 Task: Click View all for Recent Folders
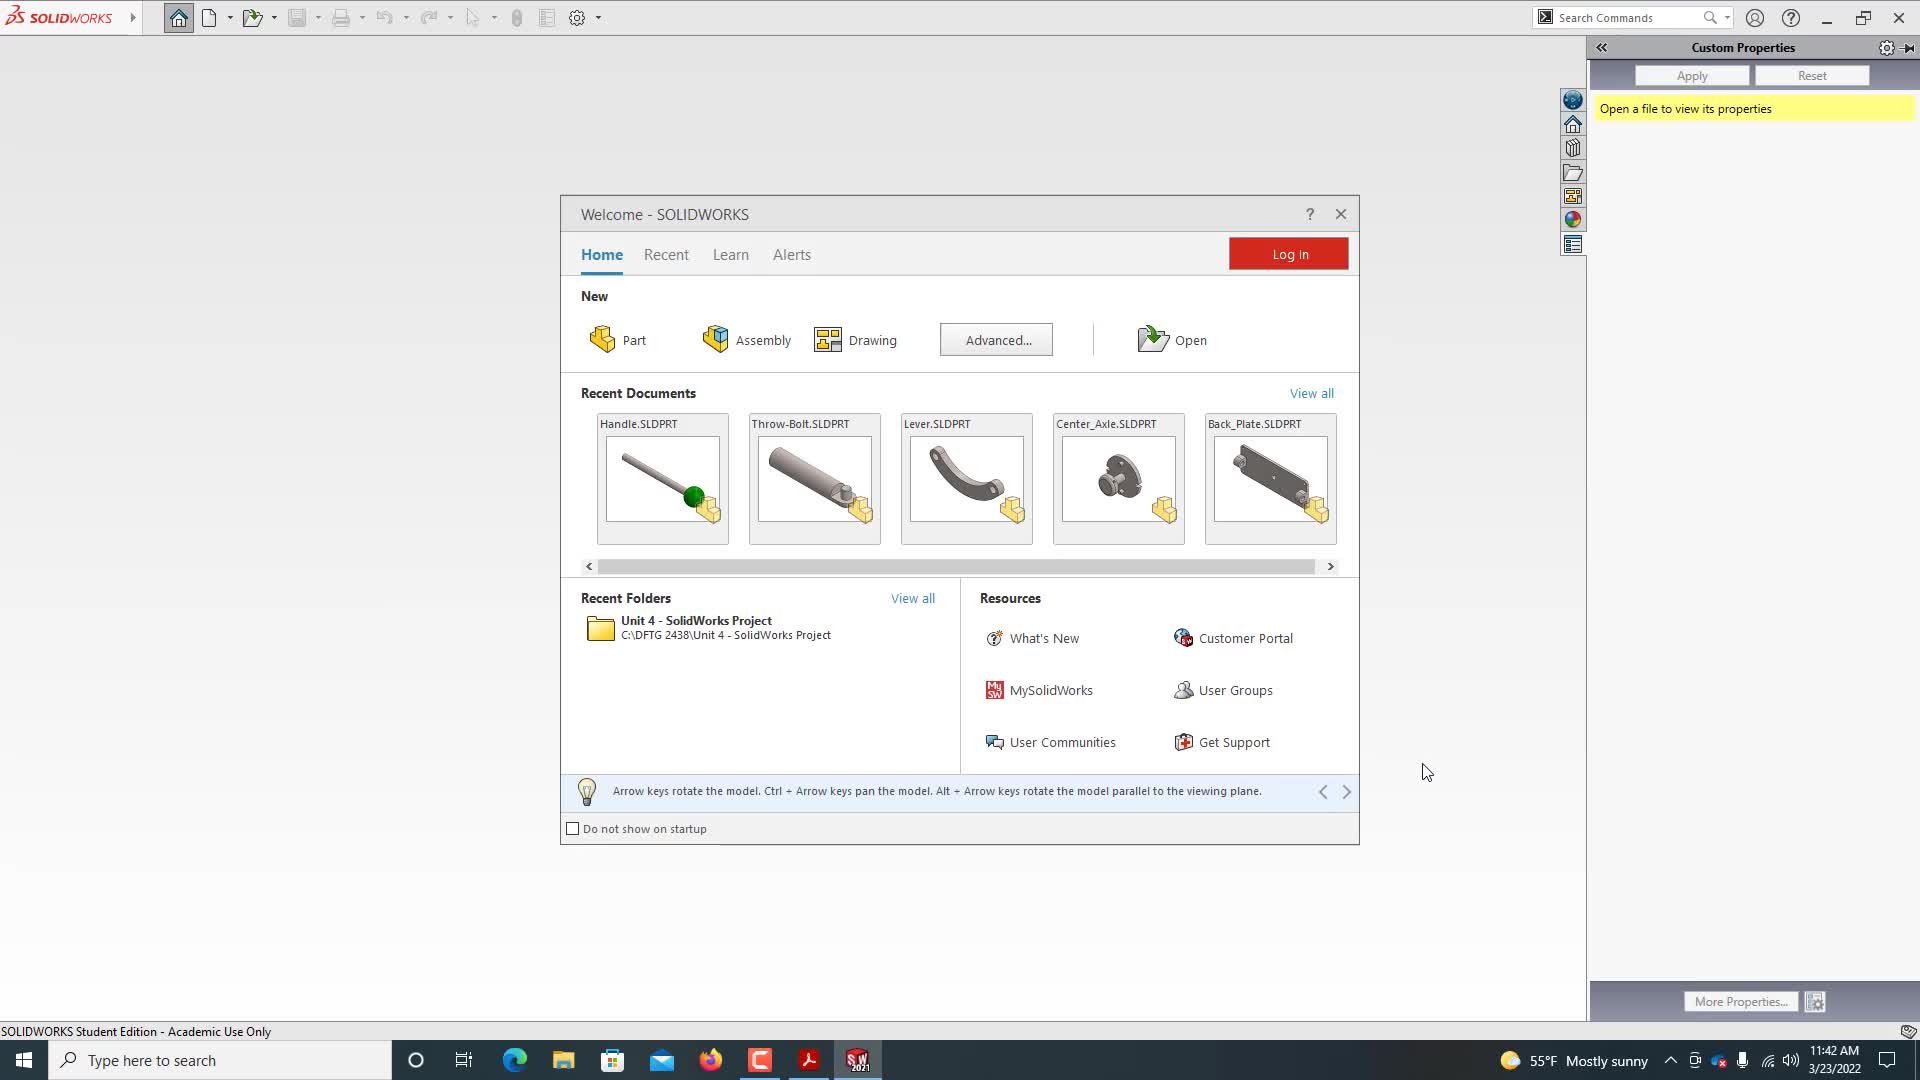pos(913,599)
